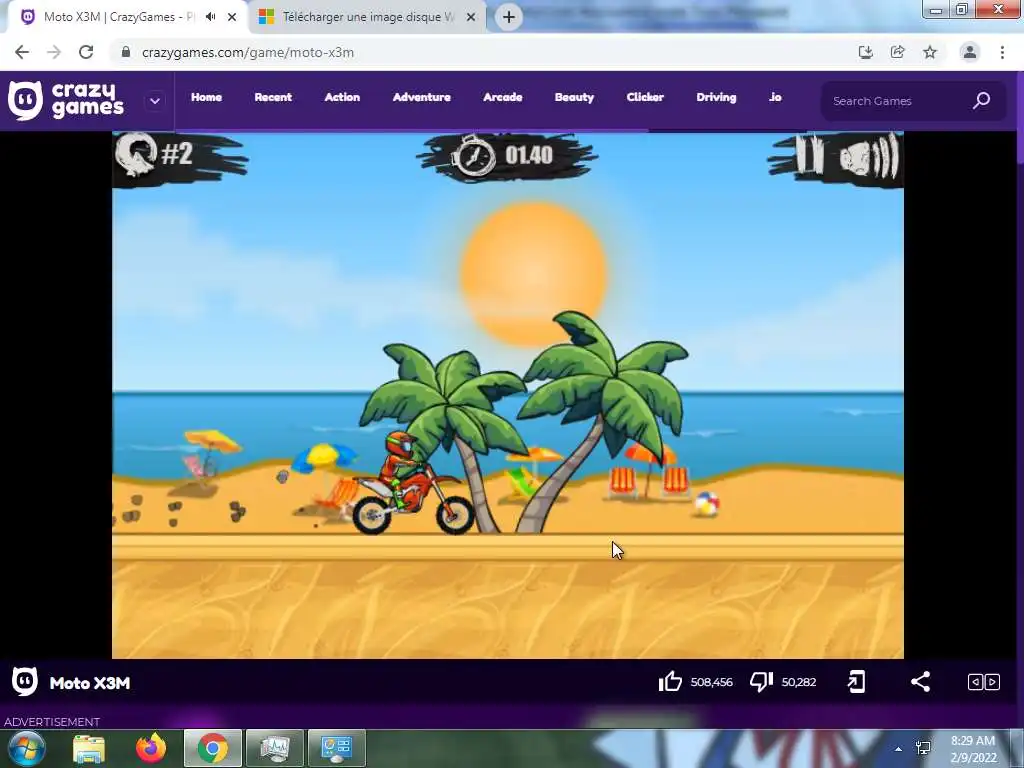
Task: Like the game with thumbs up
Action: pos(670,682)
